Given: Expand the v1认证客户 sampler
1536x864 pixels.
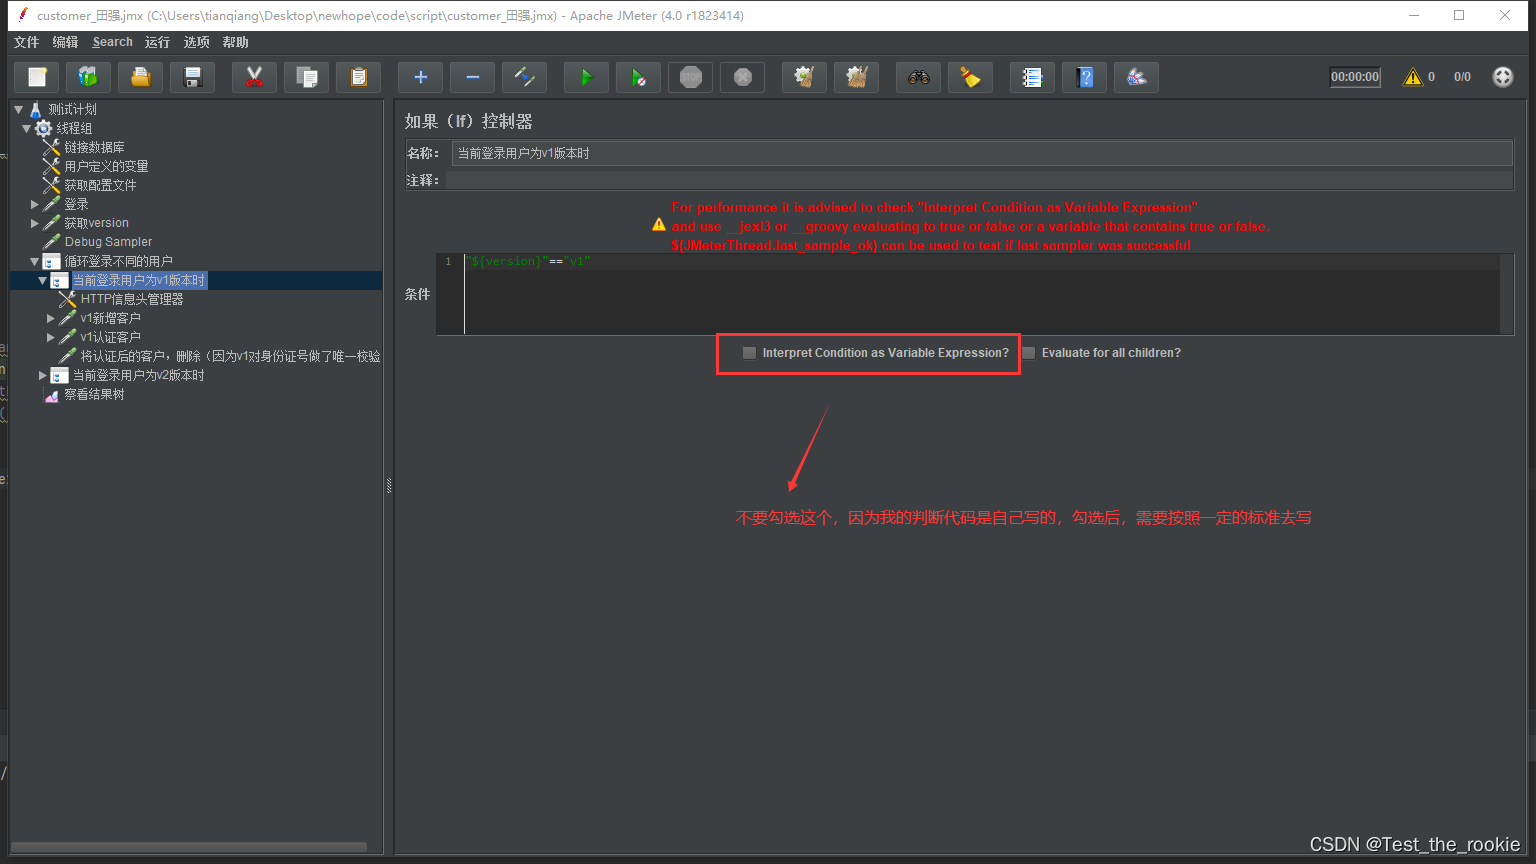Looking at the screenshot, I should (50, 337).
